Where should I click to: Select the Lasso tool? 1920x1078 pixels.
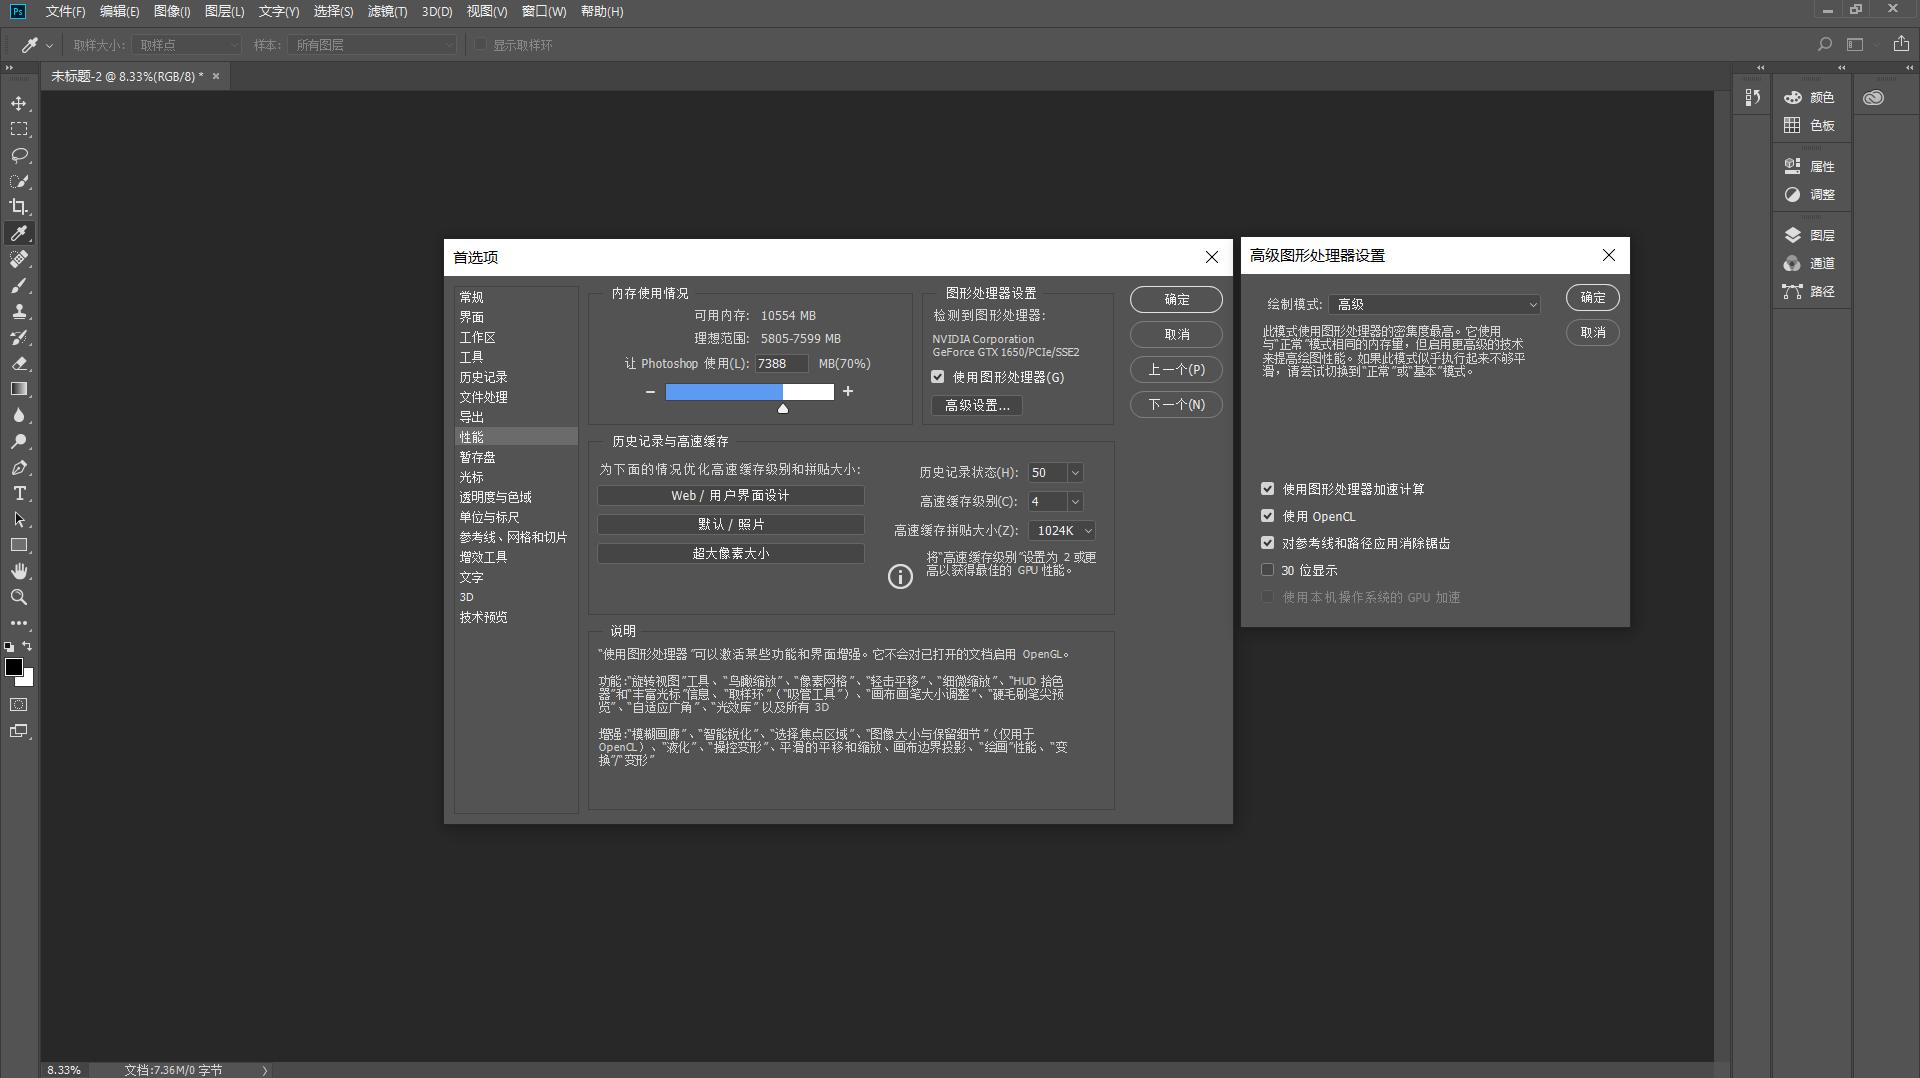point(19,155)
